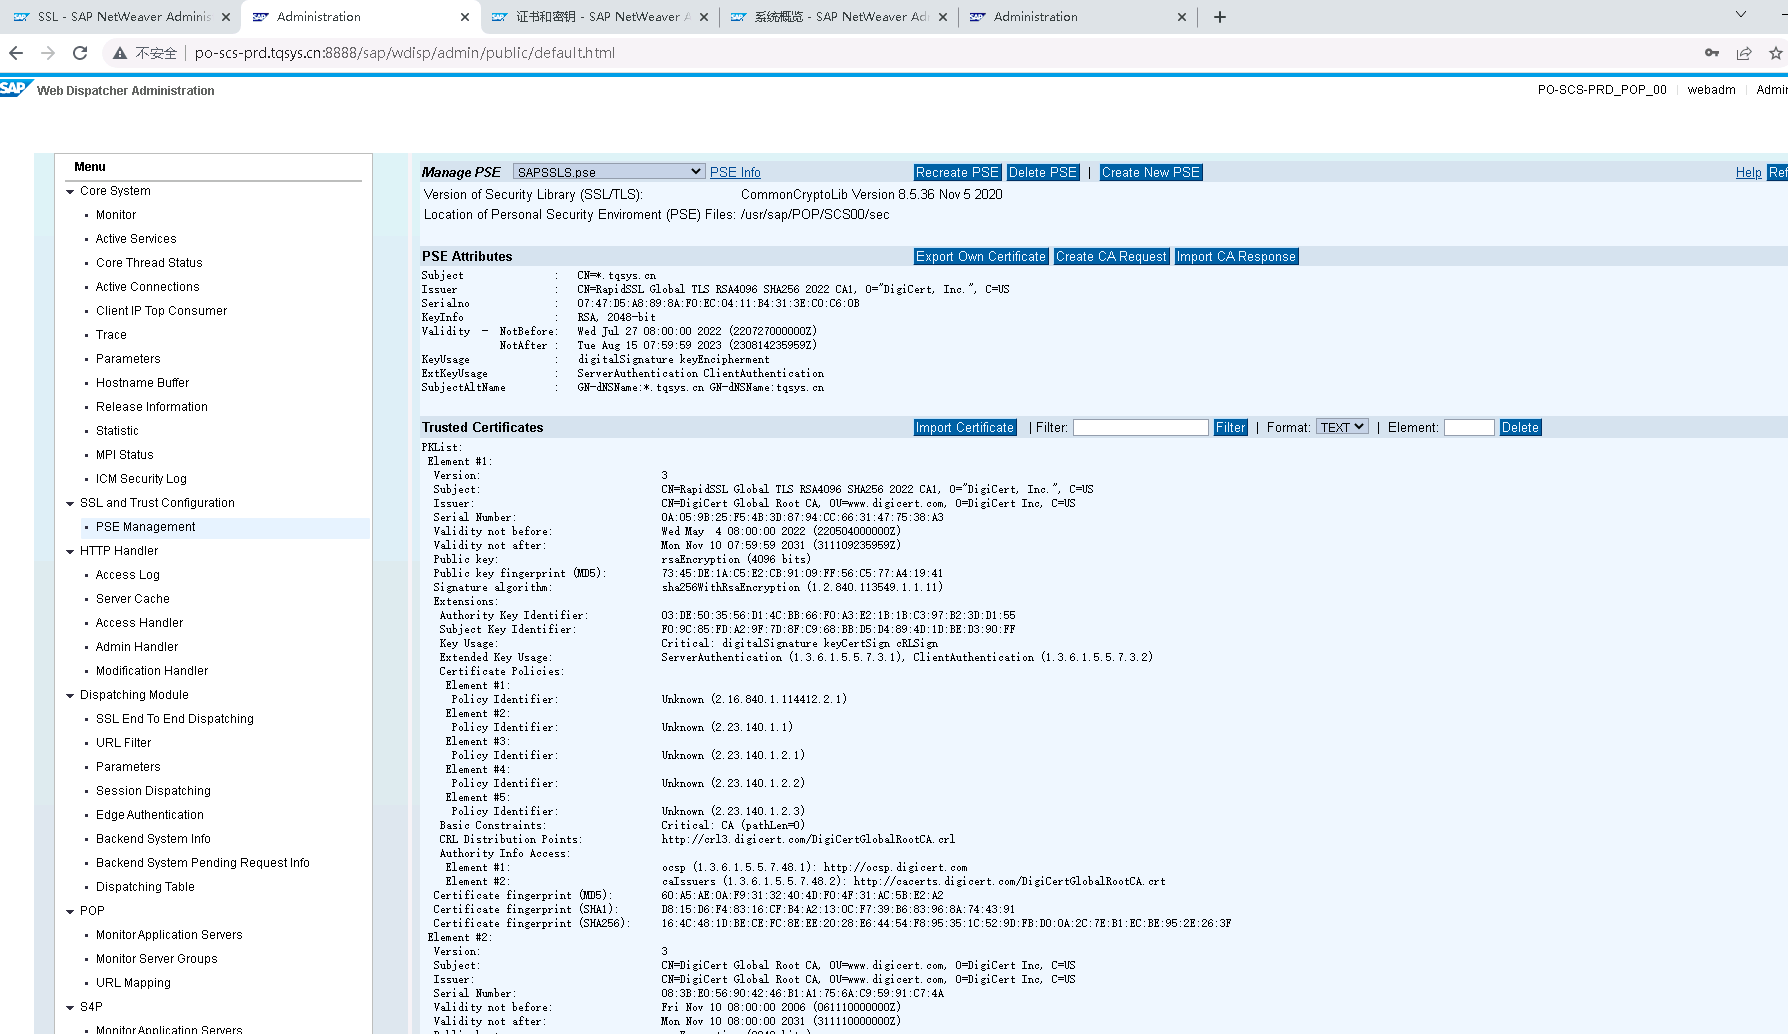Collapse the HTTP Handler node
This screenshot has height=1034, width=1788.
(70, 552)
